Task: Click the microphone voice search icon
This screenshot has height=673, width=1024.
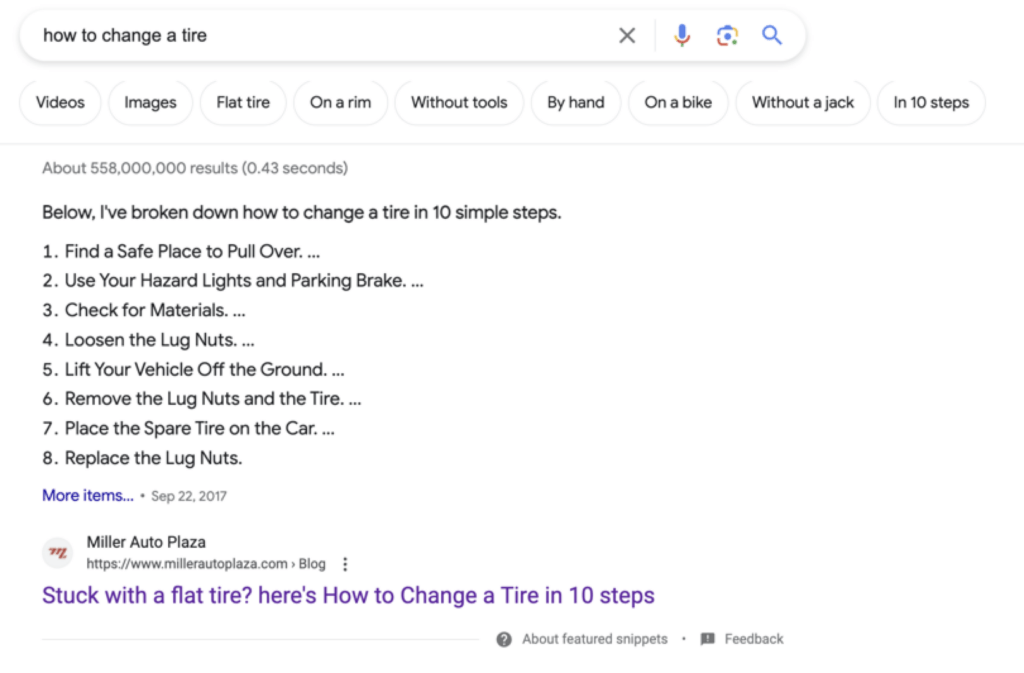Action: [x=682, y=35]
